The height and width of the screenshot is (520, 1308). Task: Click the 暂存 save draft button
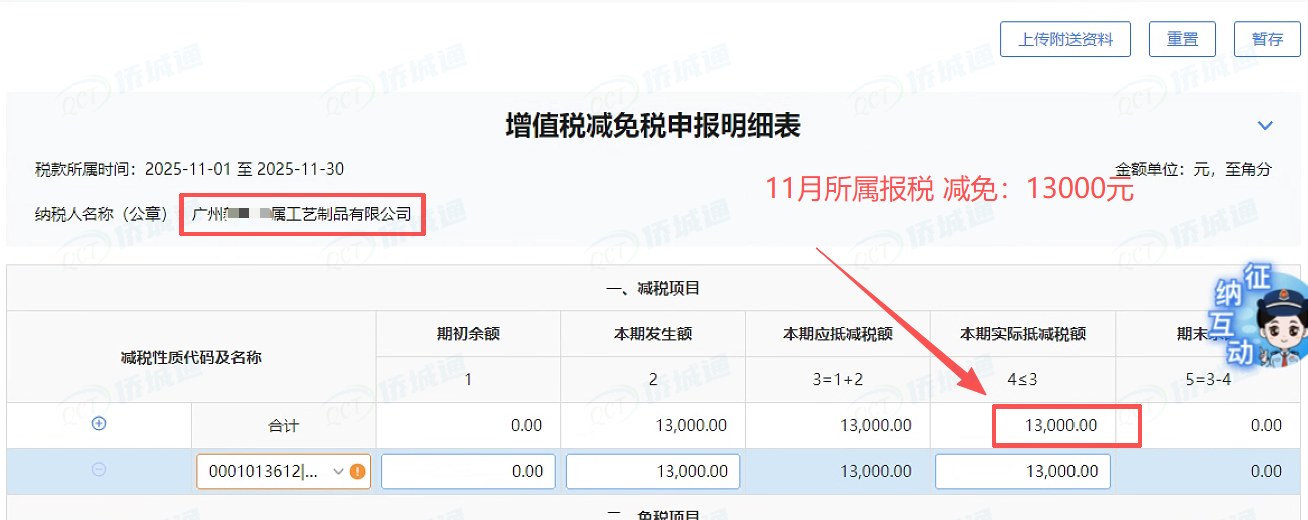coord(1267,39)
